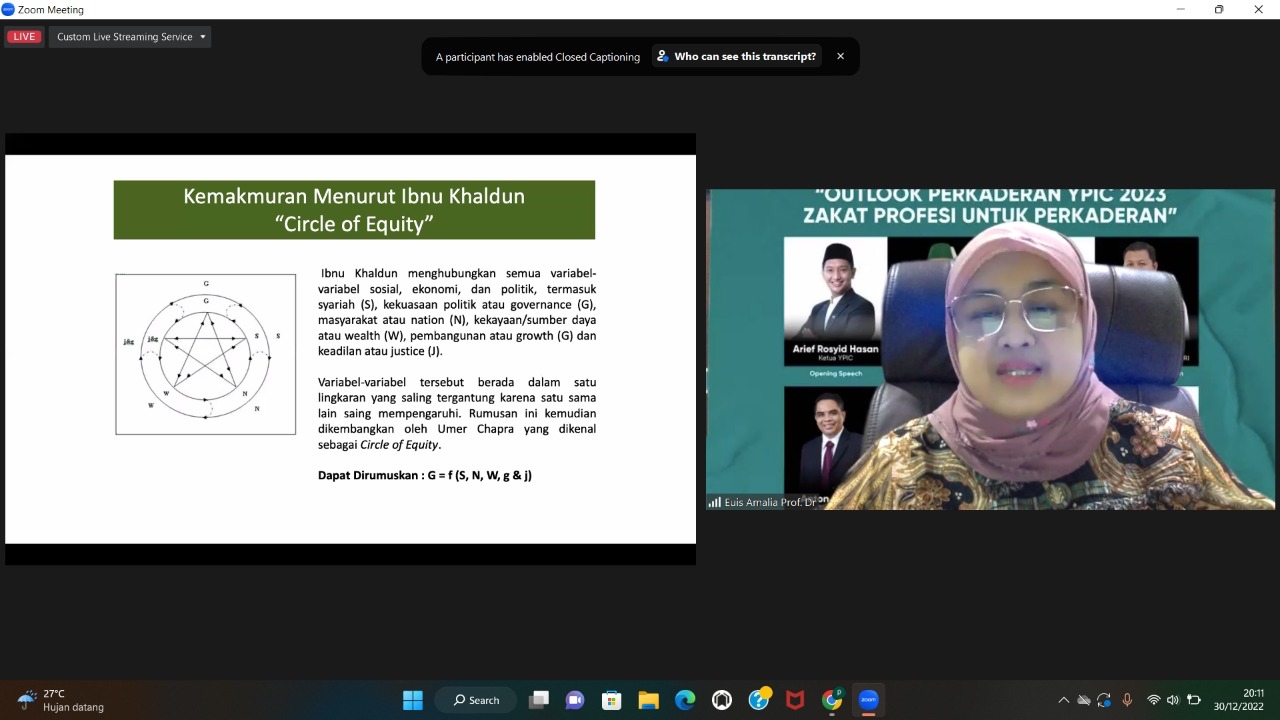Open 'Who can see this transcript?' link
This screenshot has height=720, width=1280.
point(736,57)
